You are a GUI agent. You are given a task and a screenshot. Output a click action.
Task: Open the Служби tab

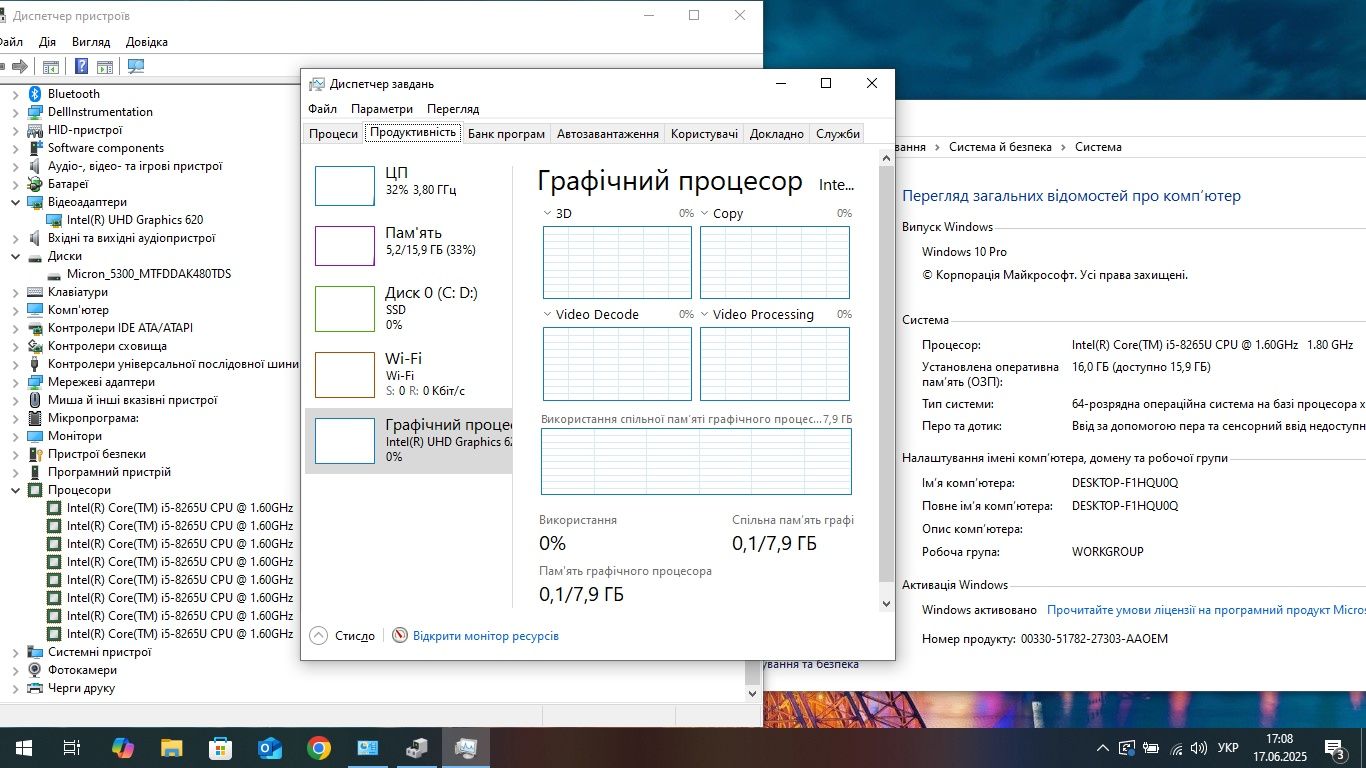click(x=837, y=133)
